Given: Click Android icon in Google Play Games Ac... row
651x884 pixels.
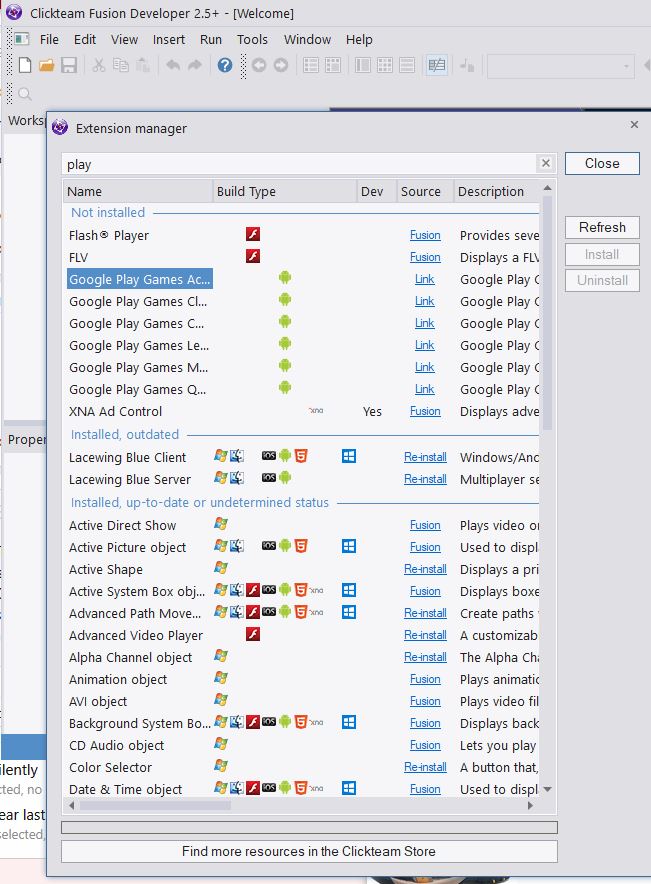Looking at the screenshot, I should coord(285,279).
